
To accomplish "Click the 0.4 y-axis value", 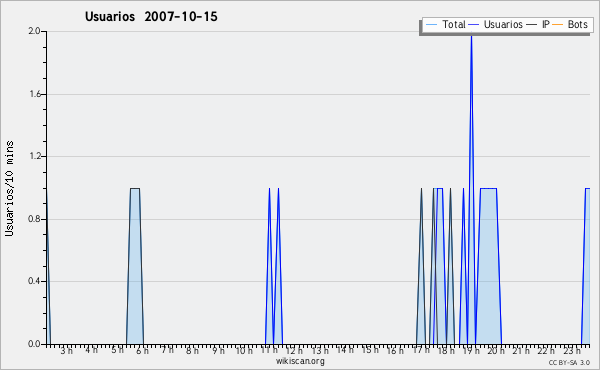I will [x=35, y=282].
